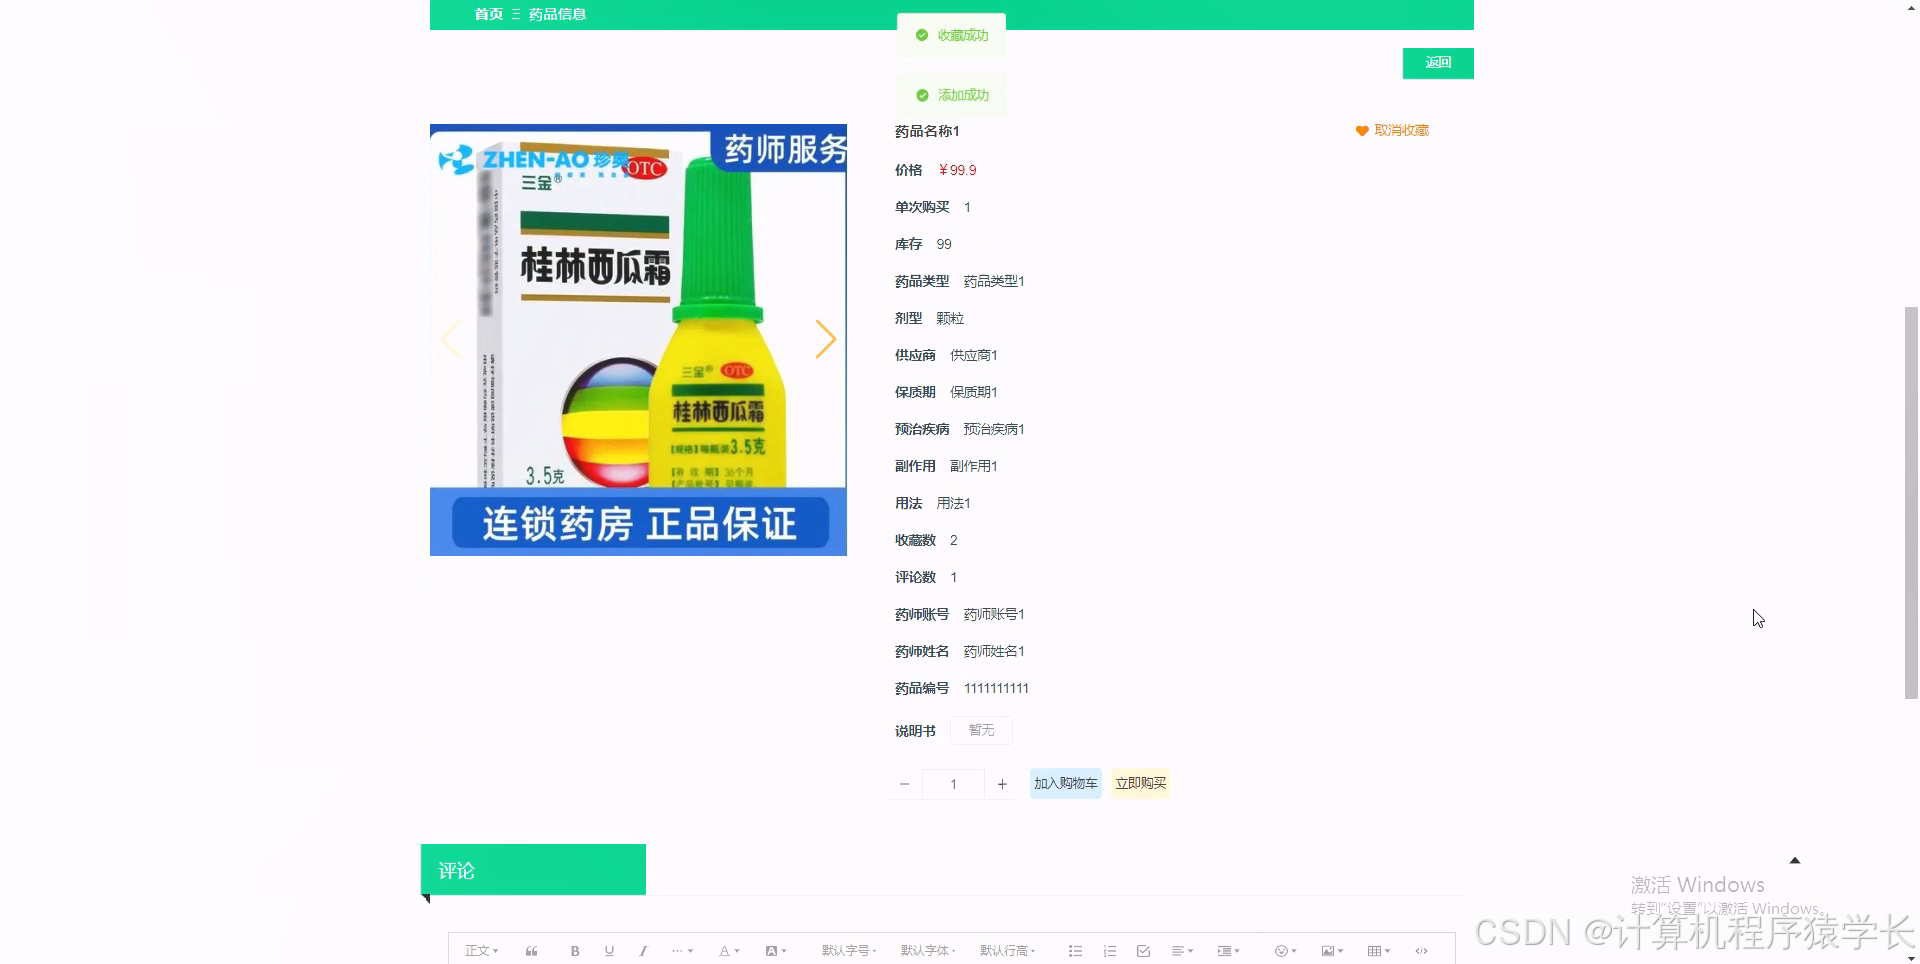Open the 默认字体 font family dropdown
The height and width of the screenshot is (964, 1920).
(928, 951)
